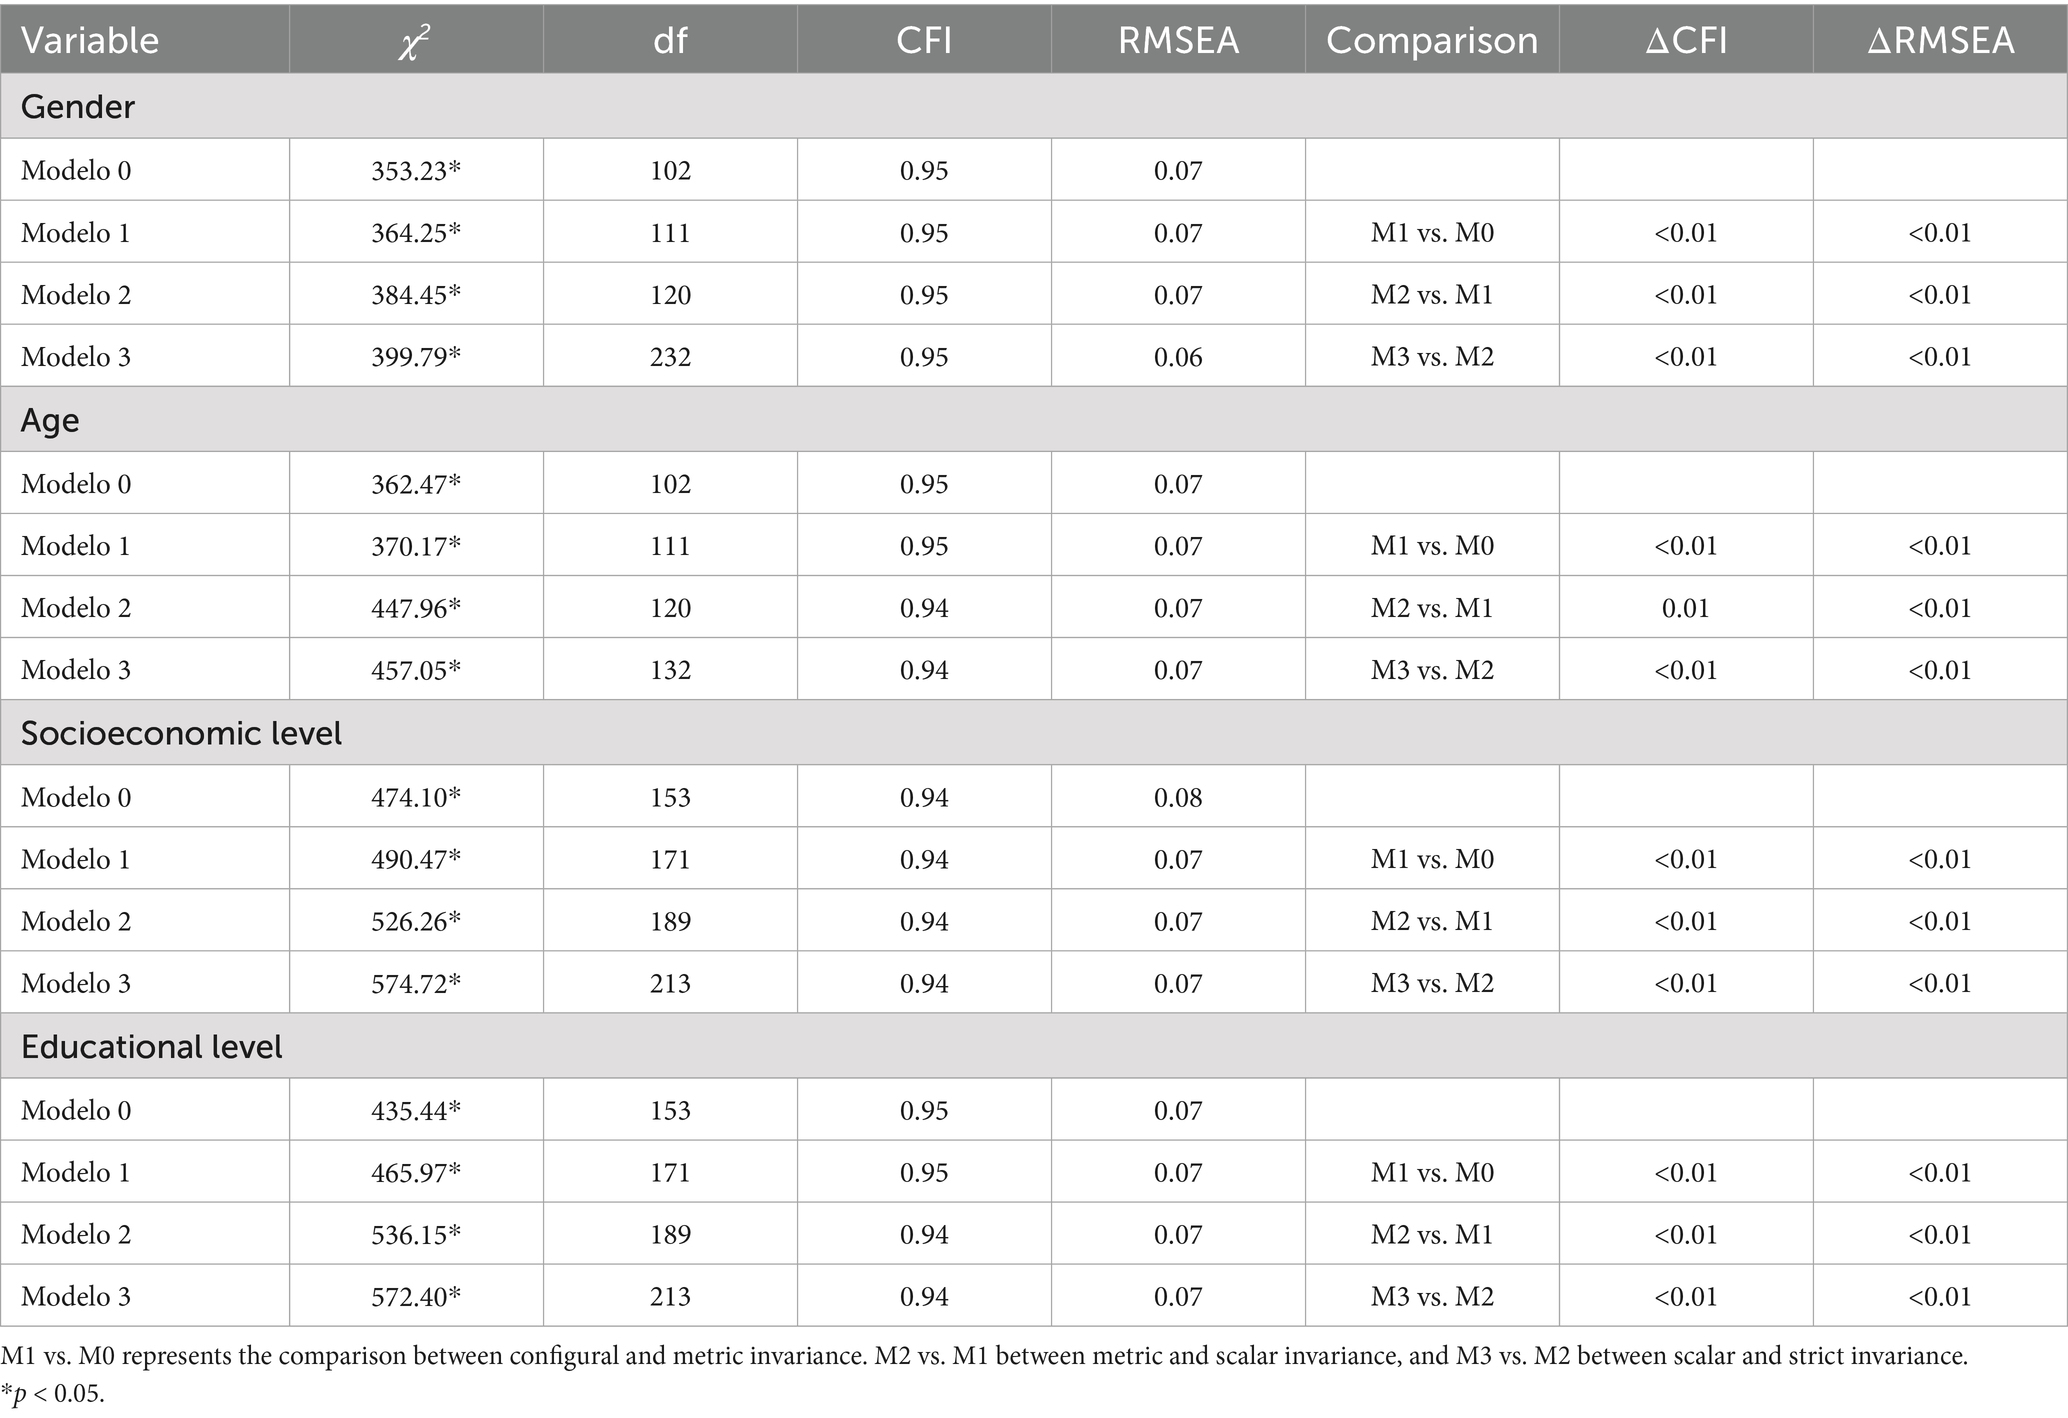Click the Age section heading
Screen dimensions: 2068x1418
point(50,420)
